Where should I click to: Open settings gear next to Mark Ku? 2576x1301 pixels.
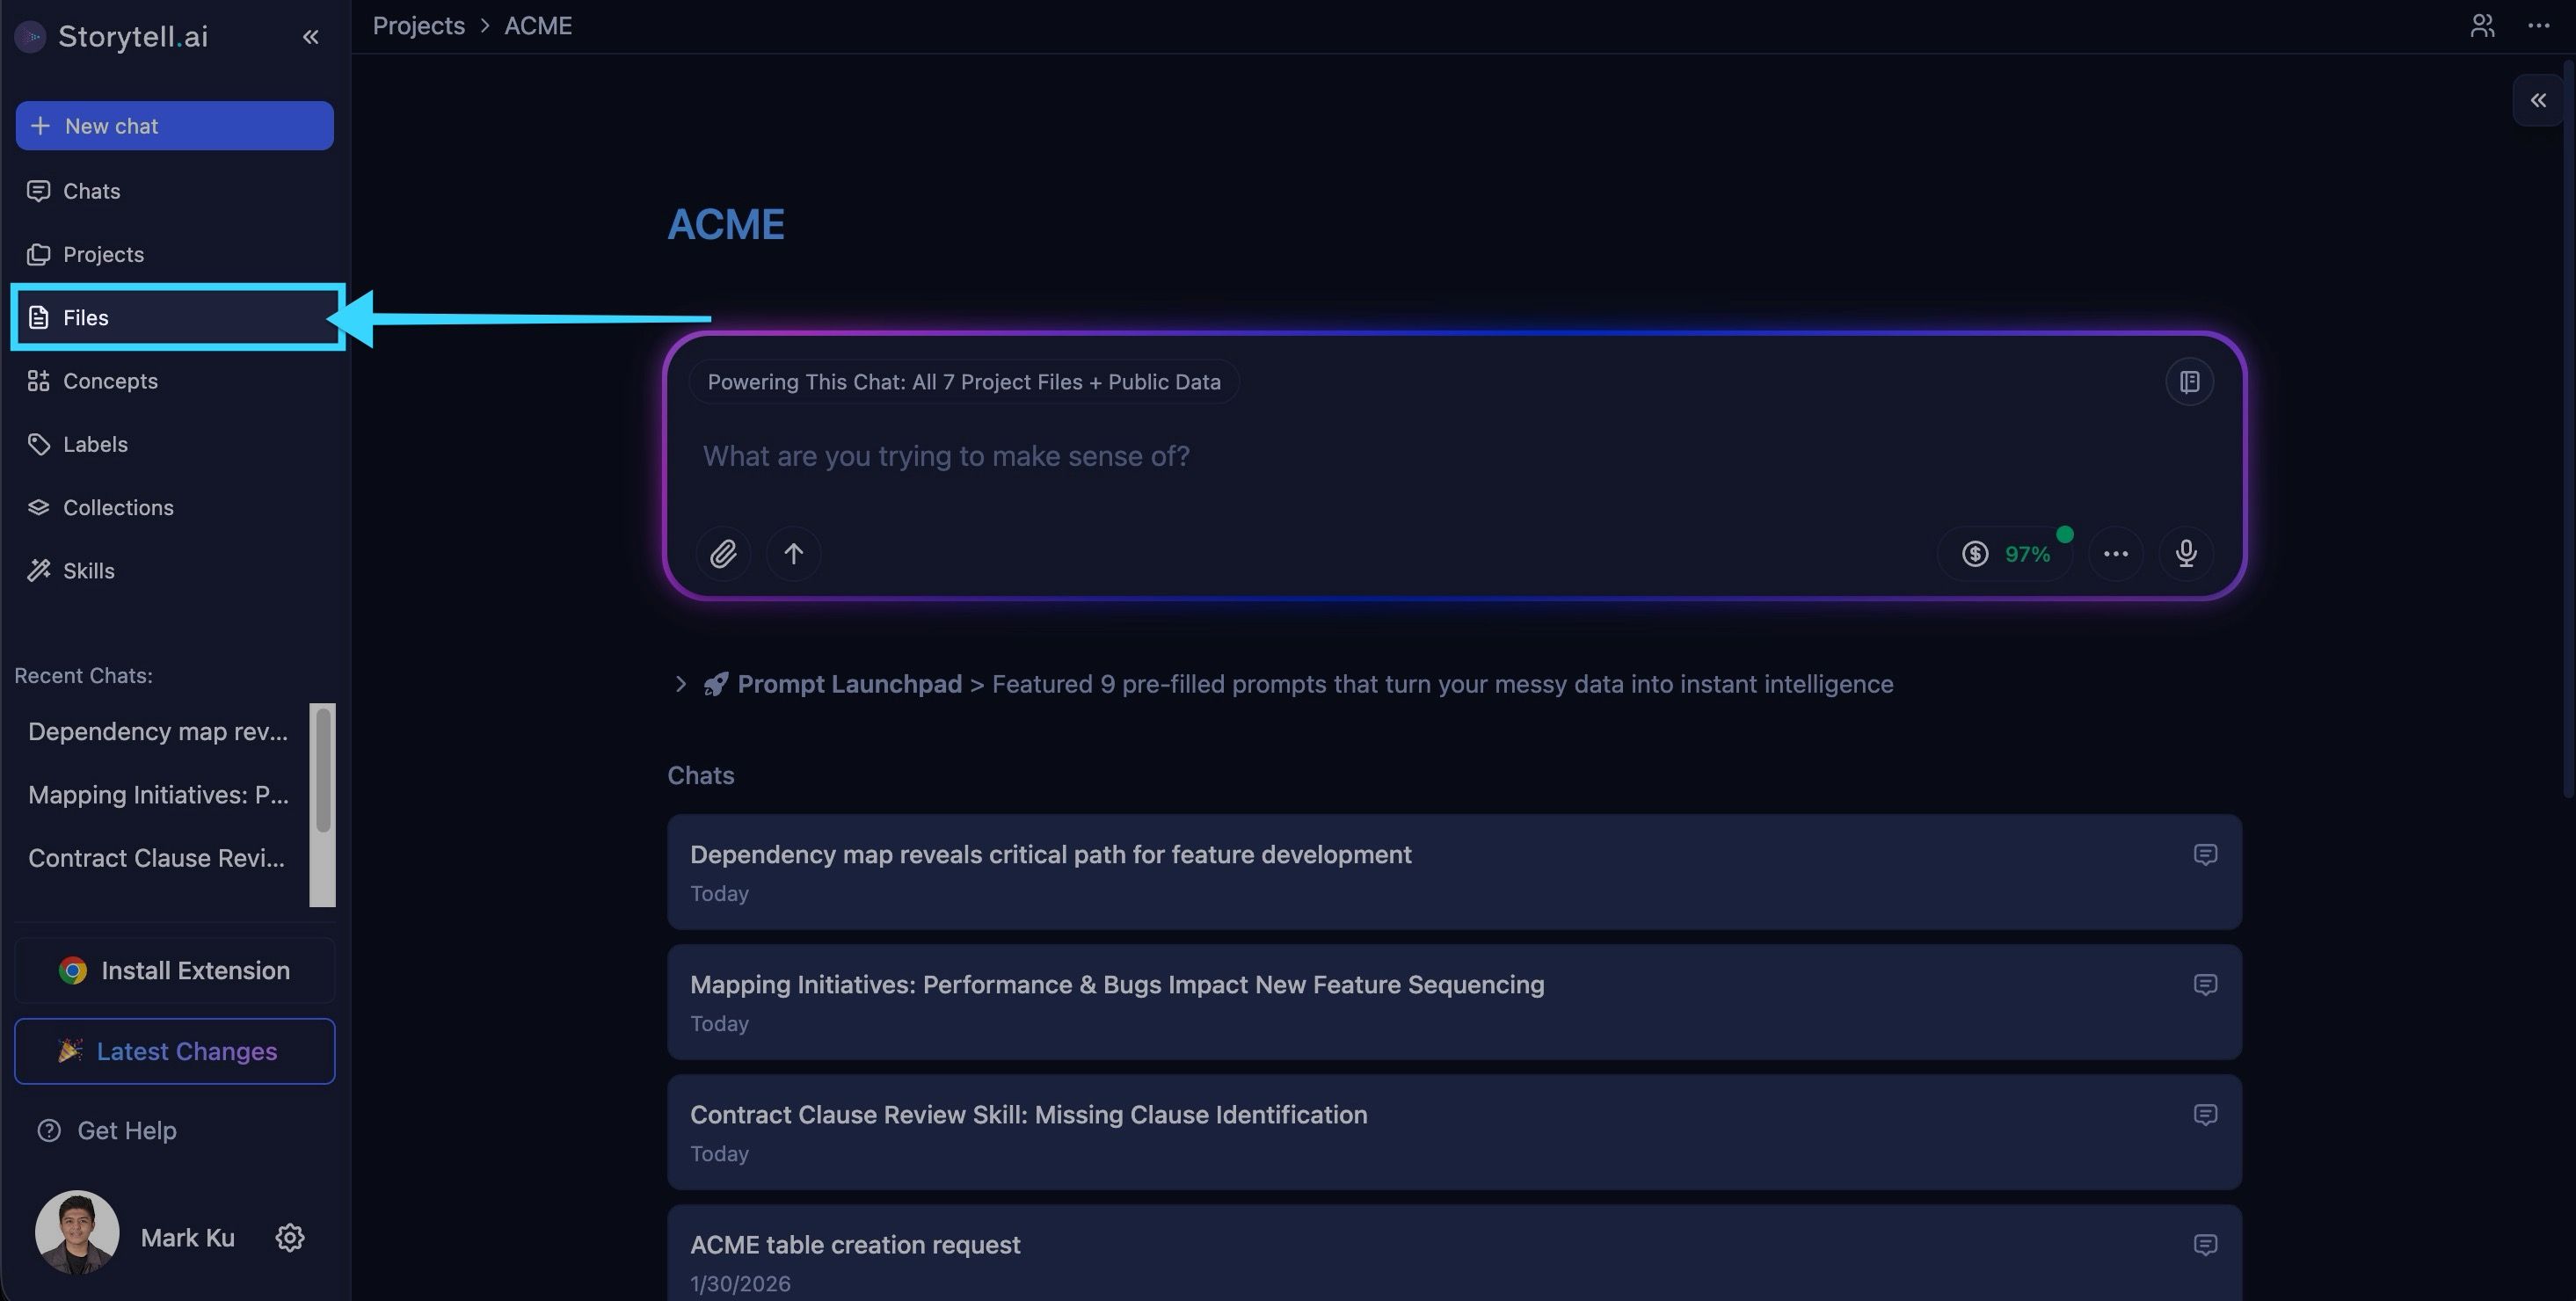290,1237
